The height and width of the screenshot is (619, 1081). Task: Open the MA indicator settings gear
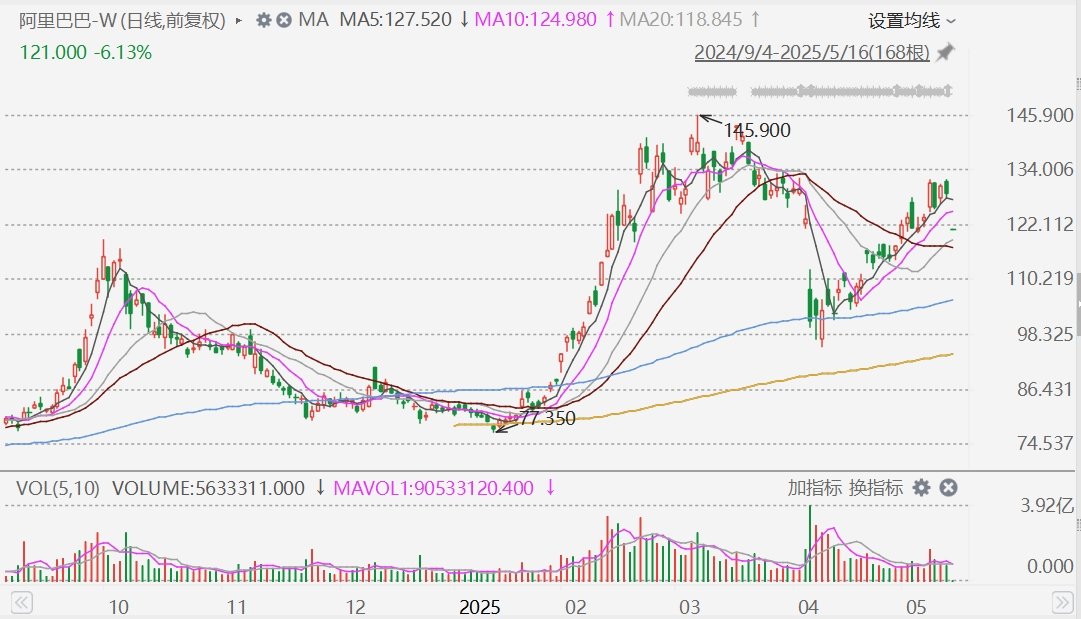click(x=263, y=20)
